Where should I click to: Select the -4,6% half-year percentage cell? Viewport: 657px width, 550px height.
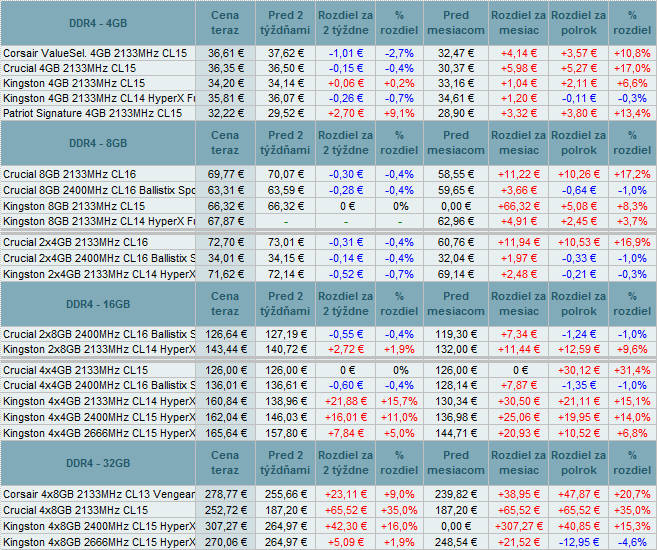click(632, 542)
